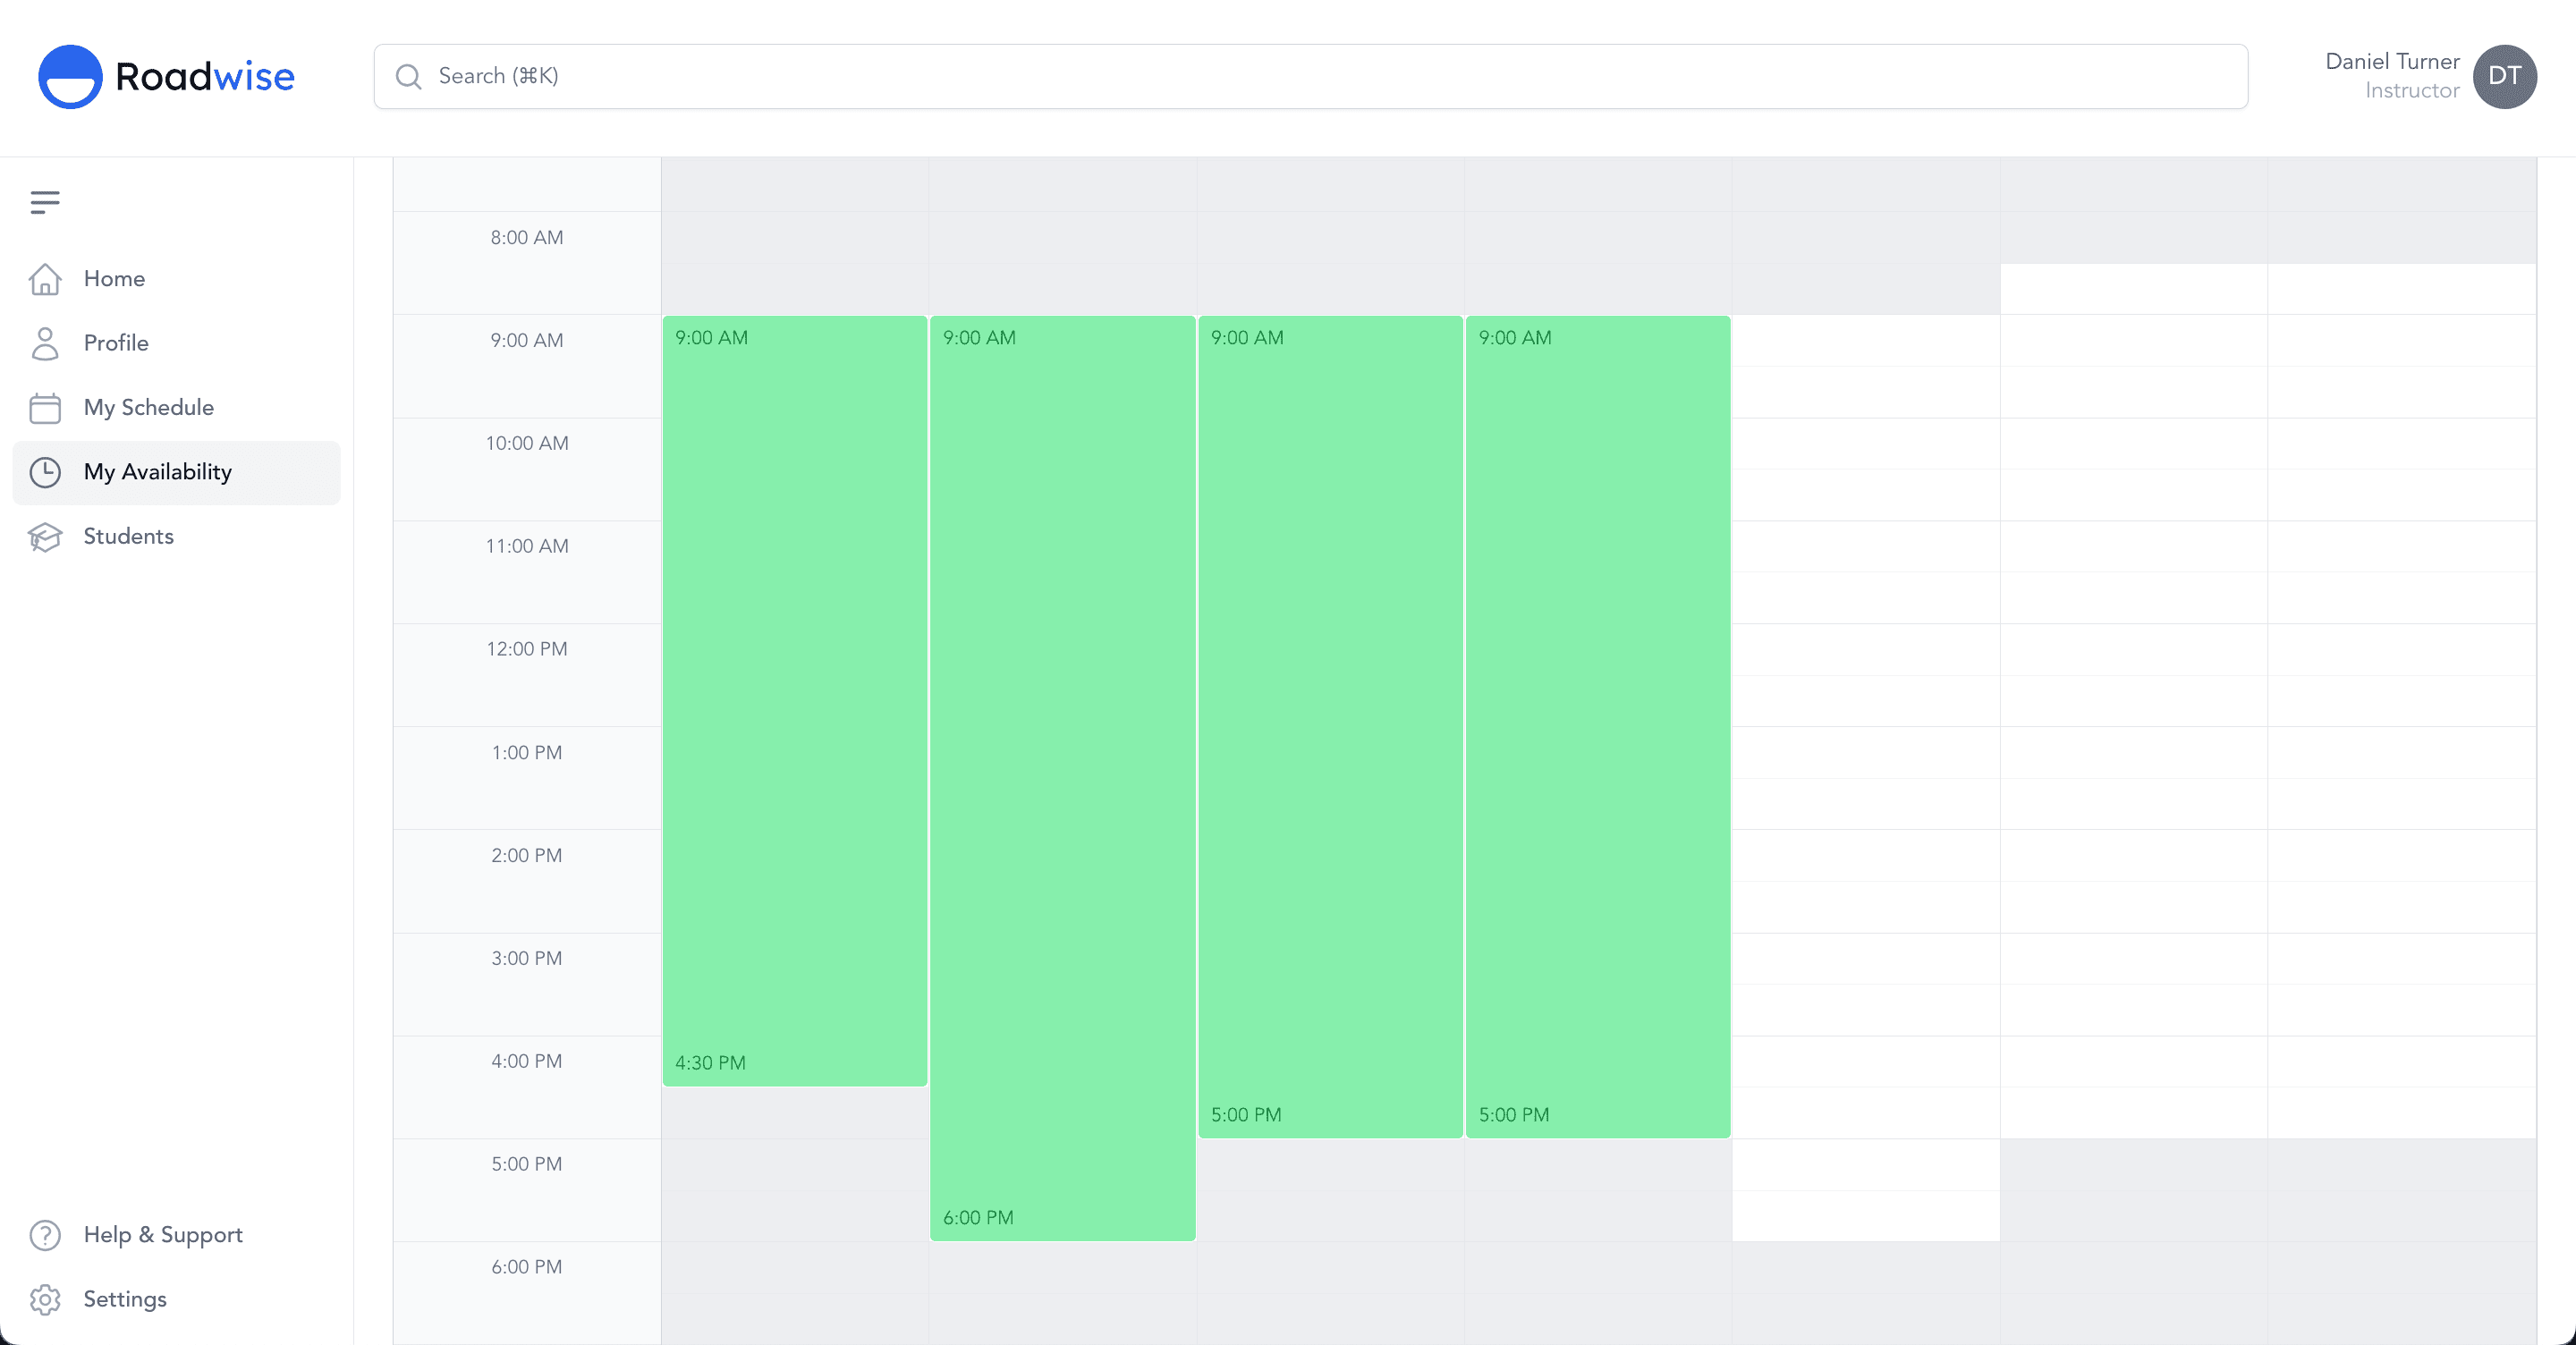
Task: Click the Settings gear icon
Action: tap(45, 1299)
